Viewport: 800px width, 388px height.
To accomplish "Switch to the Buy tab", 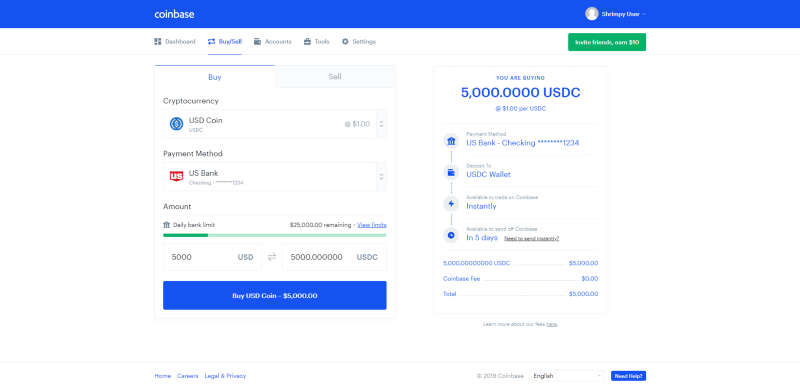I will tap(215, 77).
